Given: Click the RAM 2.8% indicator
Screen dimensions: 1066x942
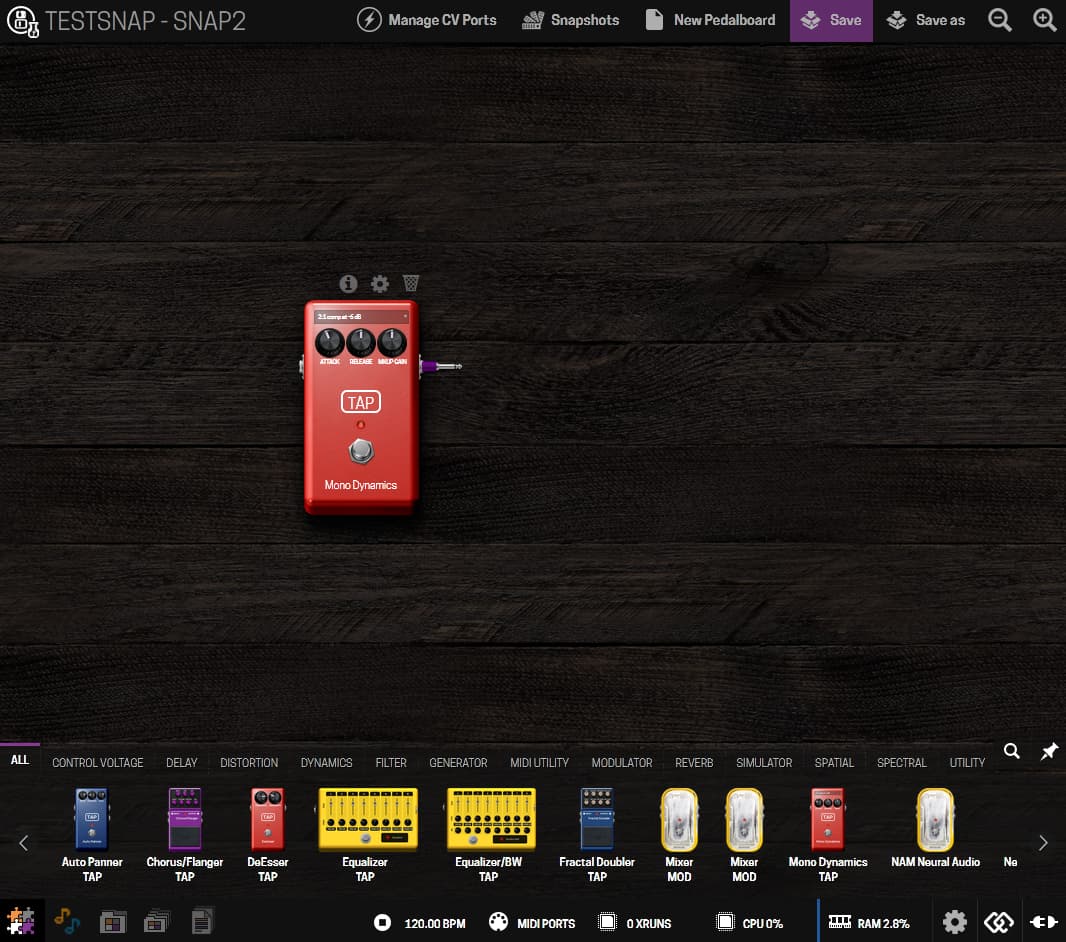Looking at the screenshot, I should click(x=868, y=922).
